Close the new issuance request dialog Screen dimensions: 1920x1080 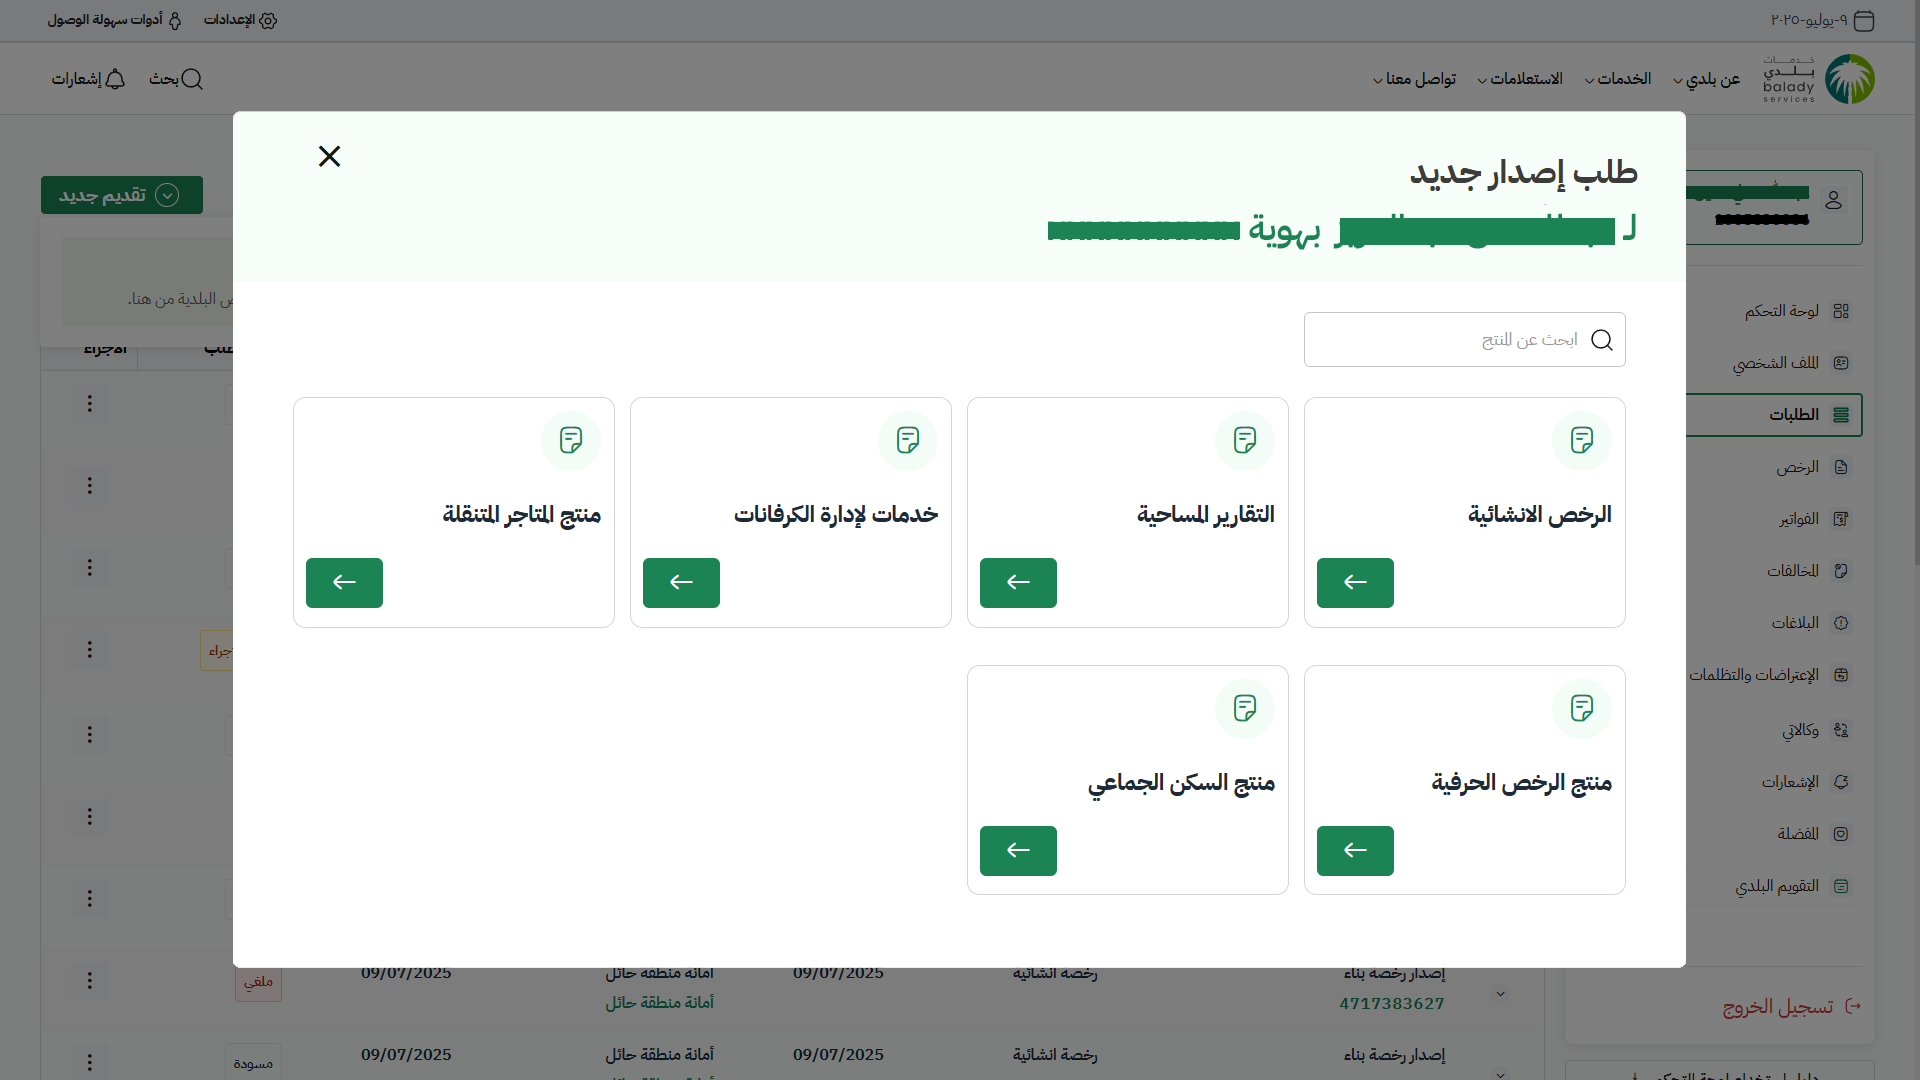[329, 156]
